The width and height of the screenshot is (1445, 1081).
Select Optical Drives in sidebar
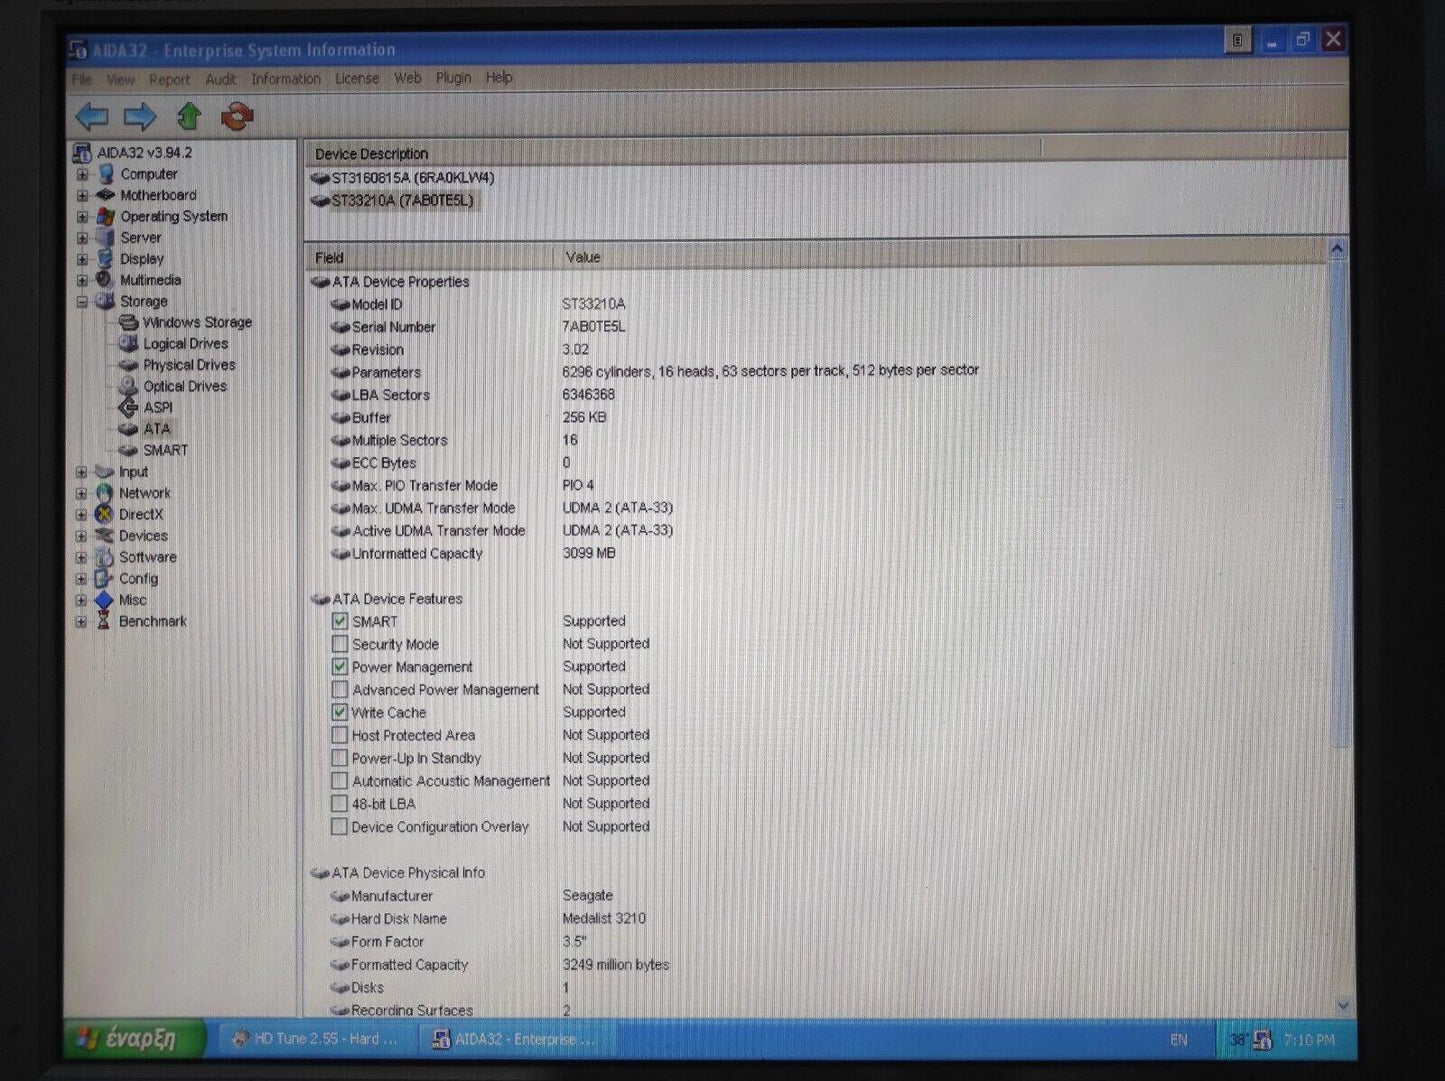tap(184, 386)
